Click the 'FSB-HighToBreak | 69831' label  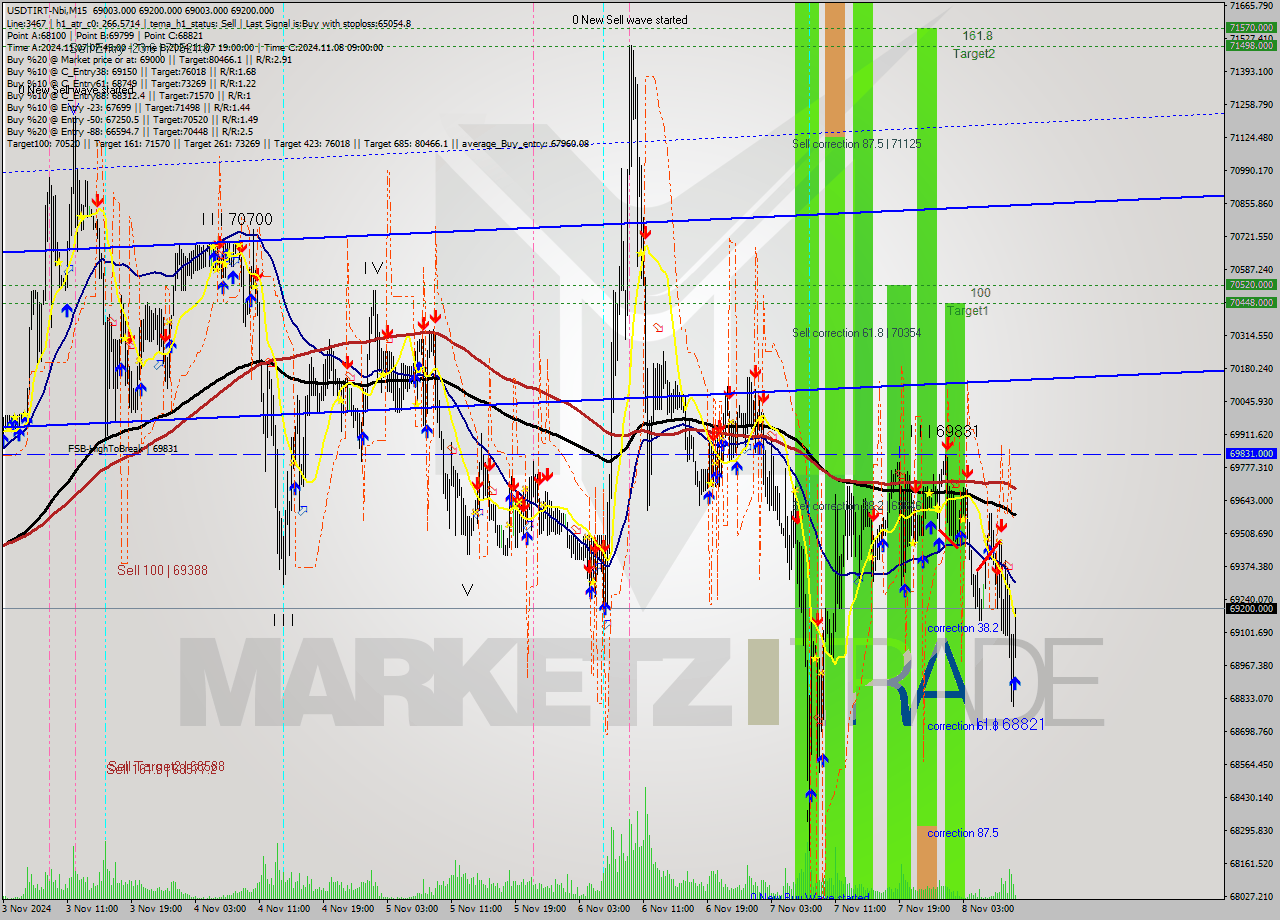click(x=123, y=449)
